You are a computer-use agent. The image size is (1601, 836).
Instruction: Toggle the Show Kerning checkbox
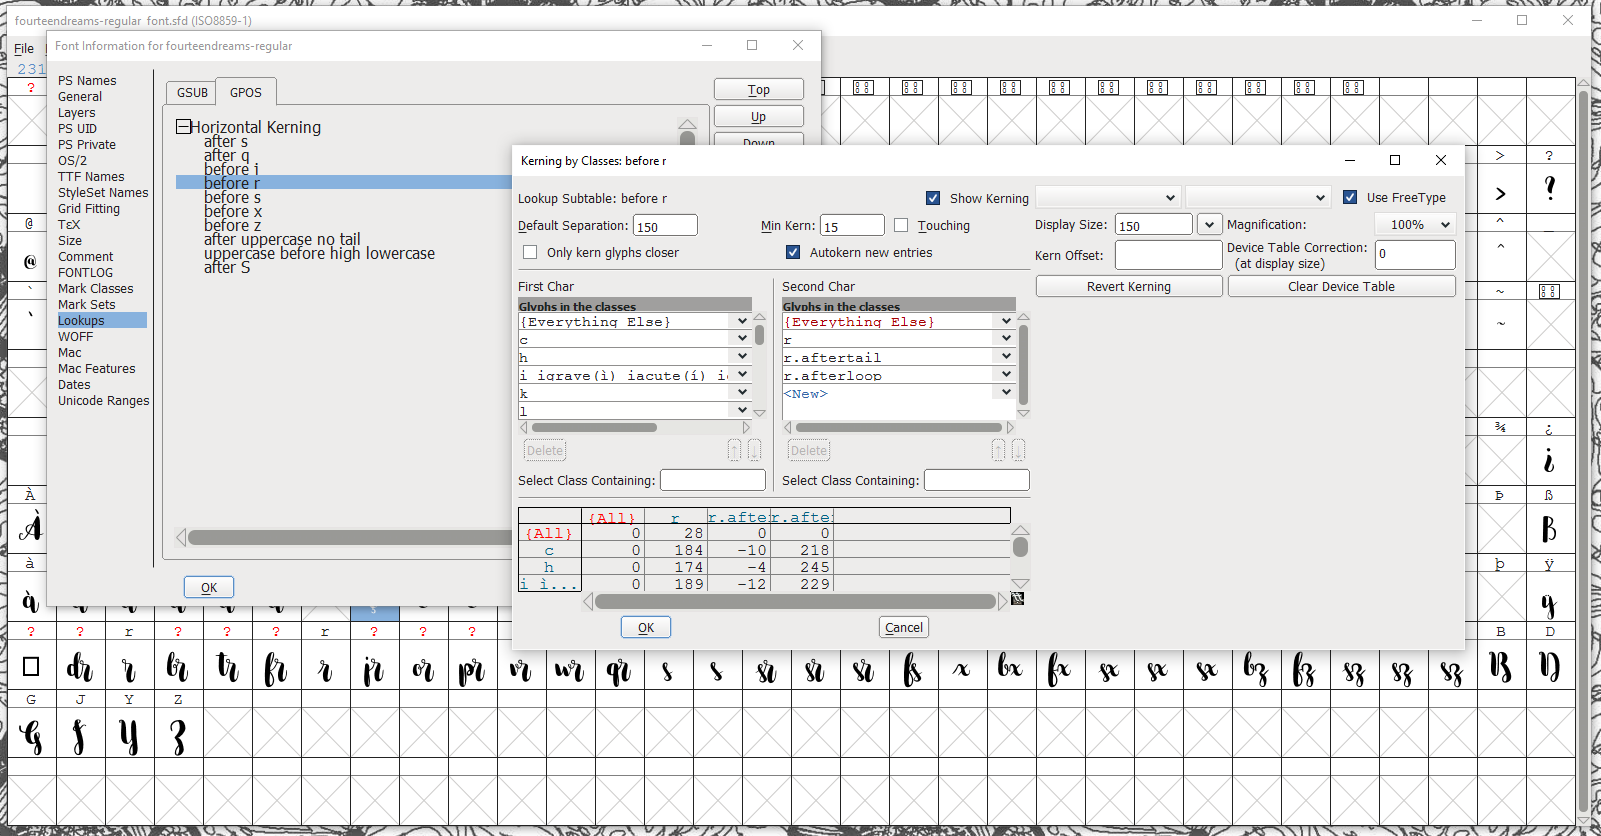933,198
